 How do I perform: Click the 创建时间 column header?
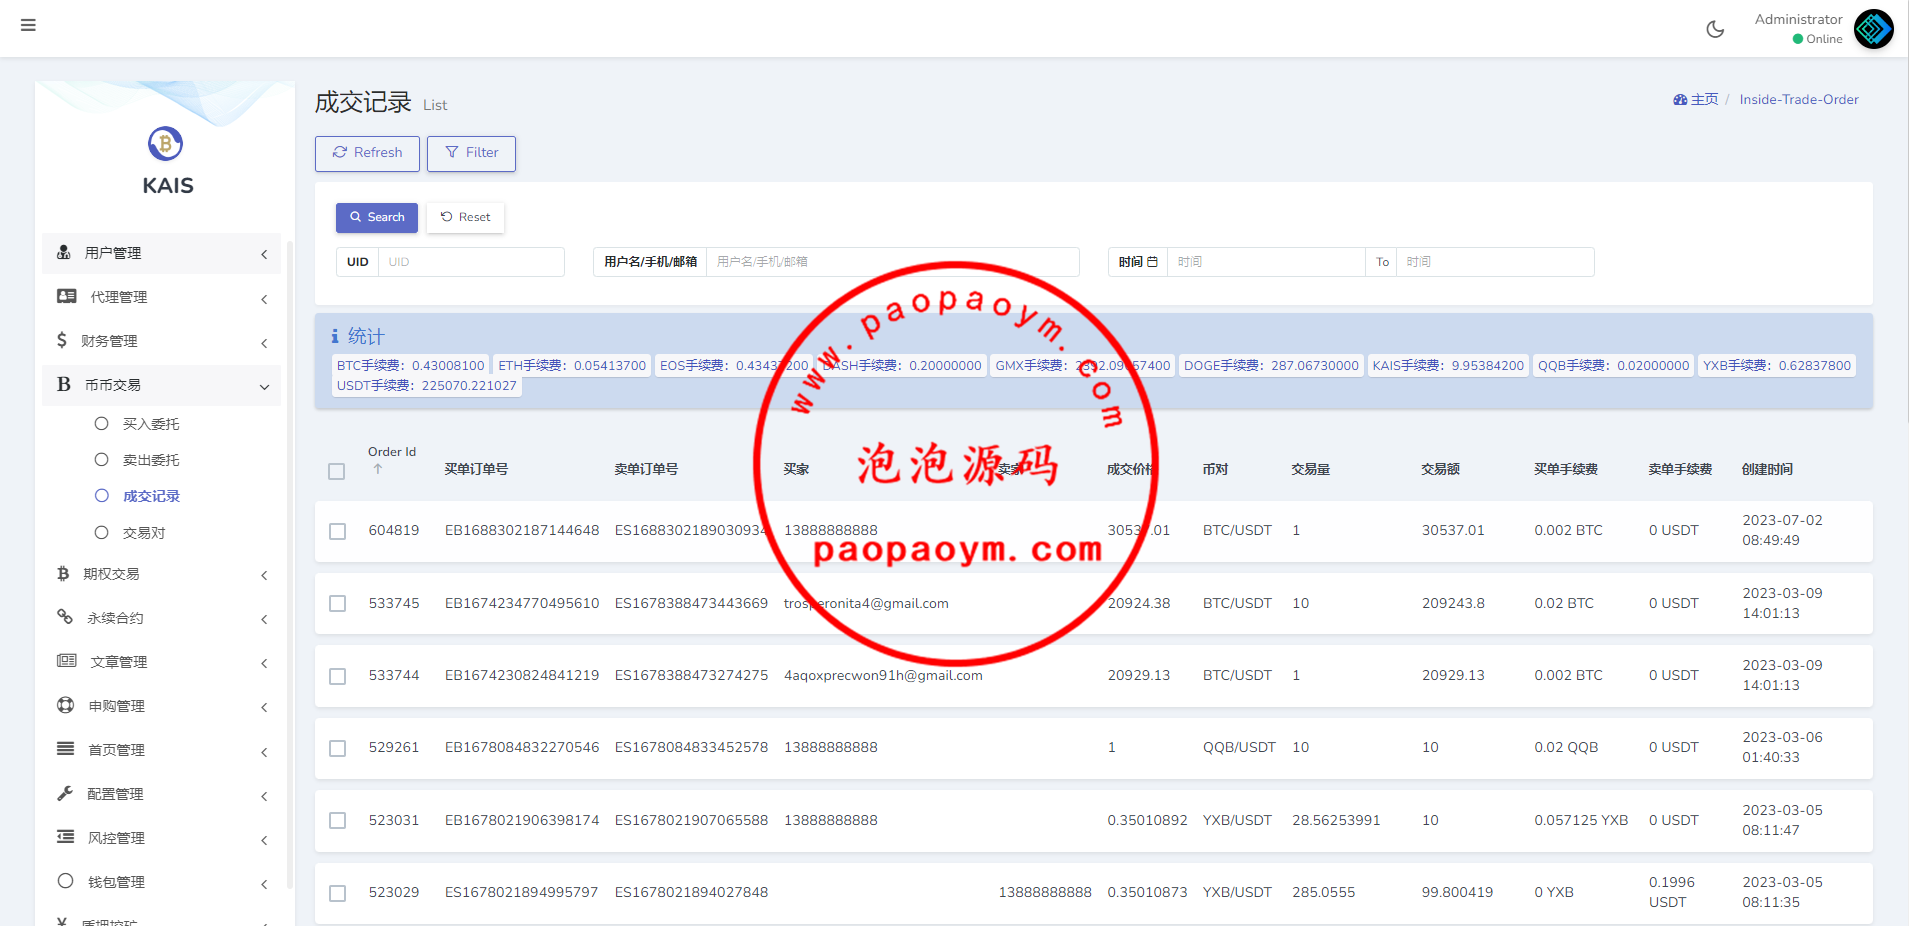pyautogui.click(x=1767, y=469)
